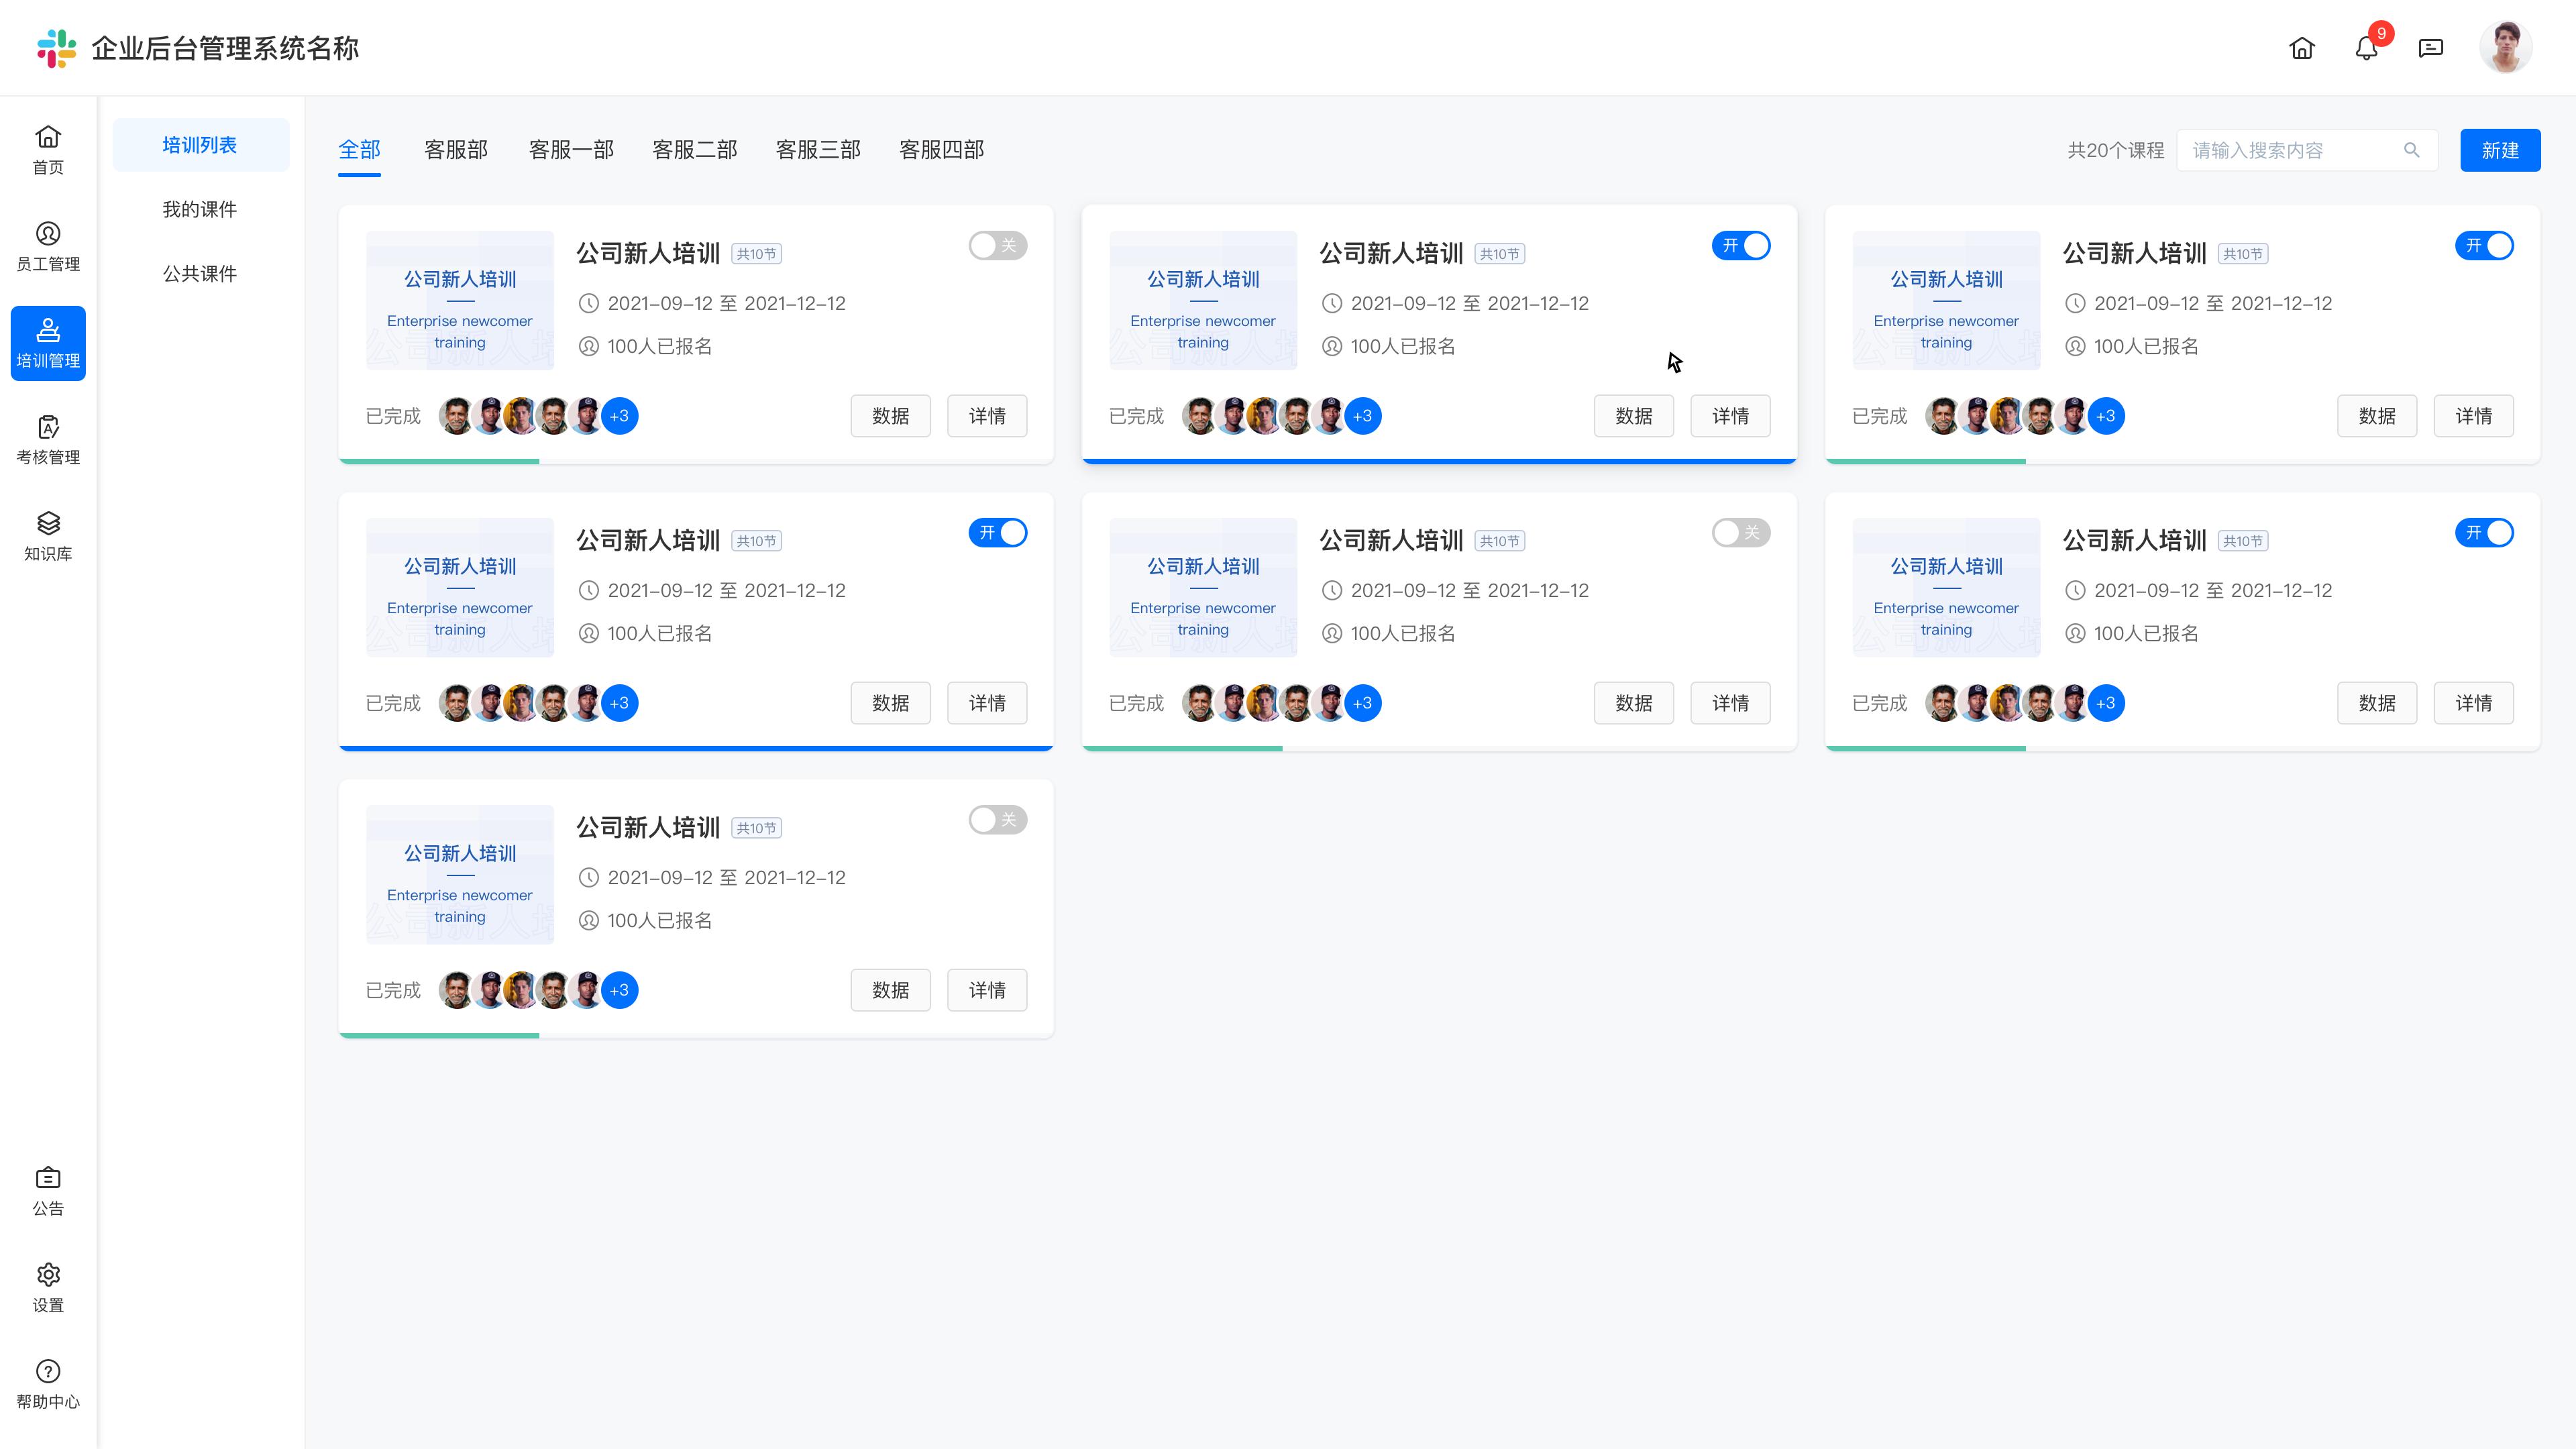2576x1449 pixels.
Task: Go to 考核管理 sidebar icon
Action: point(48,440)
